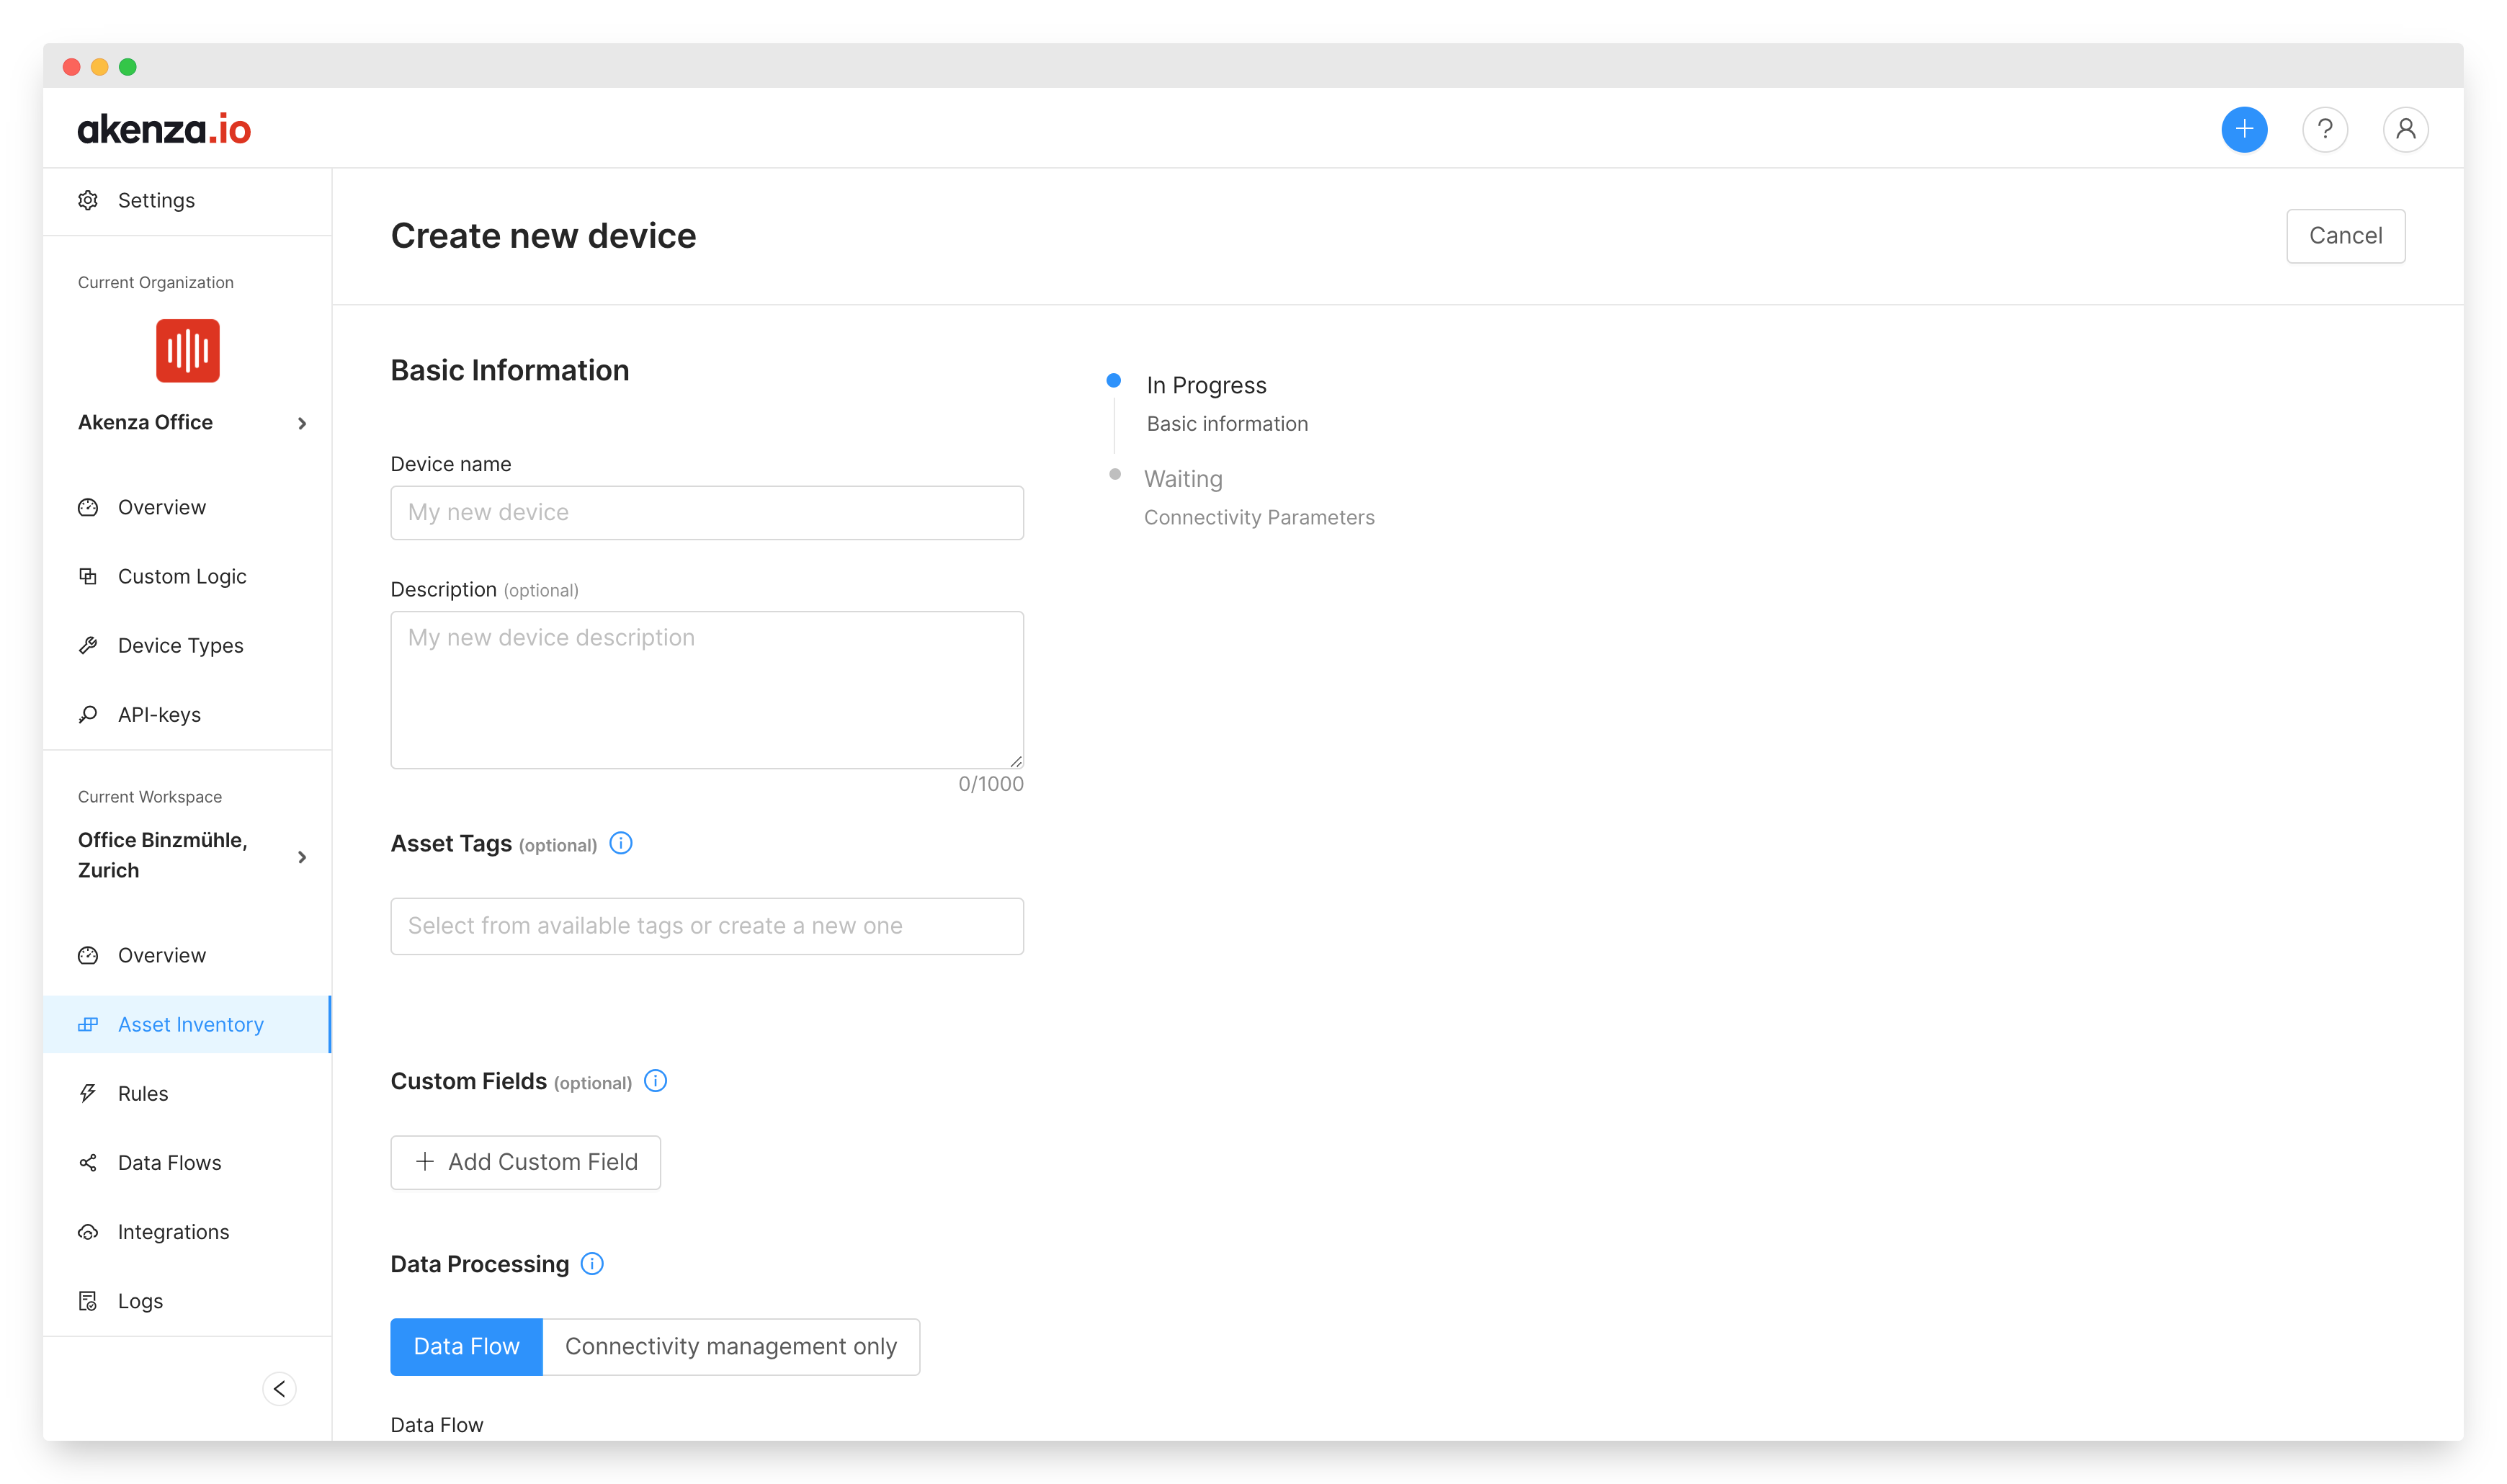Click the akenza.io logo
Image resolution: width=2507 pixels, height=1484 pixels.
click(164, 129)
